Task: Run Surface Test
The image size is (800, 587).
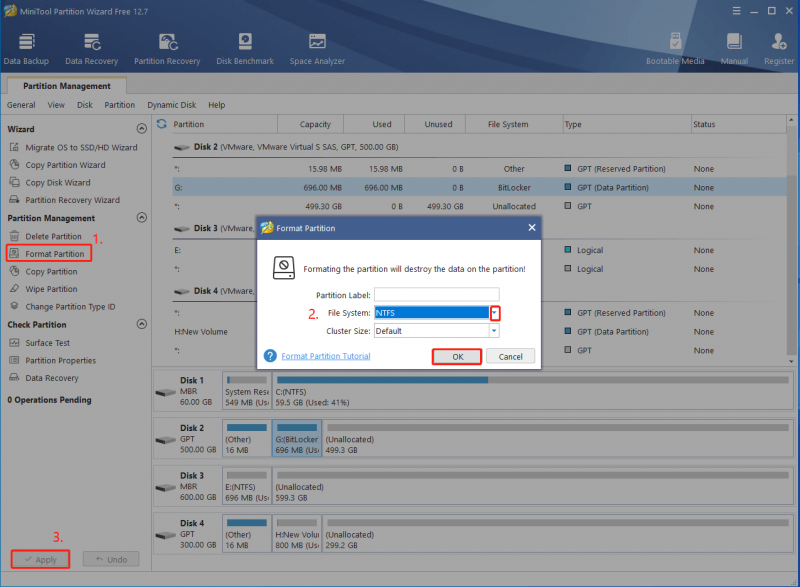Action: pyautogui.click(x=40, y=343)
